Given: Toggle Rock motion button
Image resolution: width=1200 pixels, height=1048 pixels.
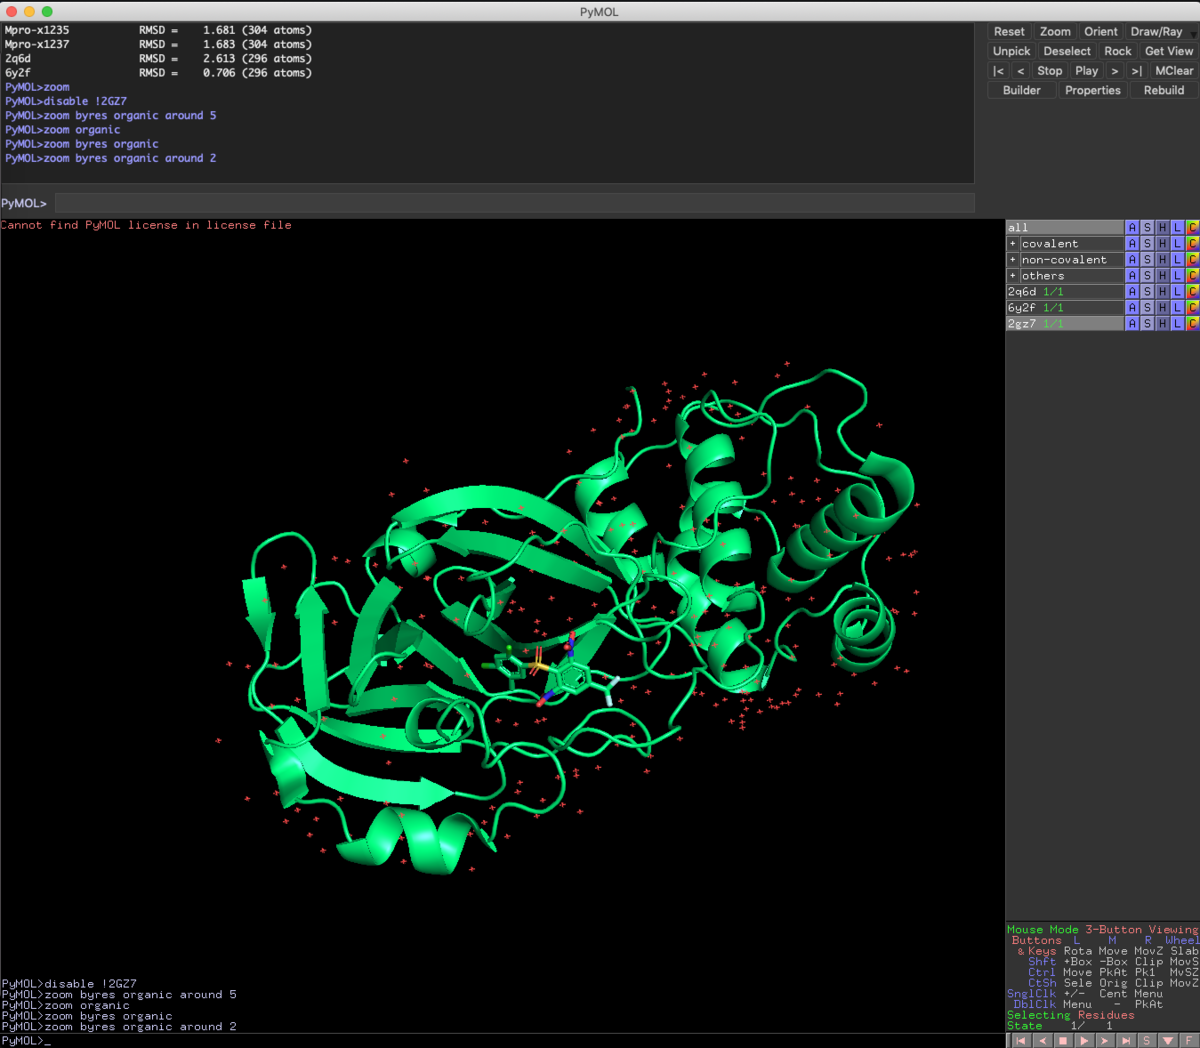Looking at the screenshot, I should pyautogui.click(x=1118, y=51).
